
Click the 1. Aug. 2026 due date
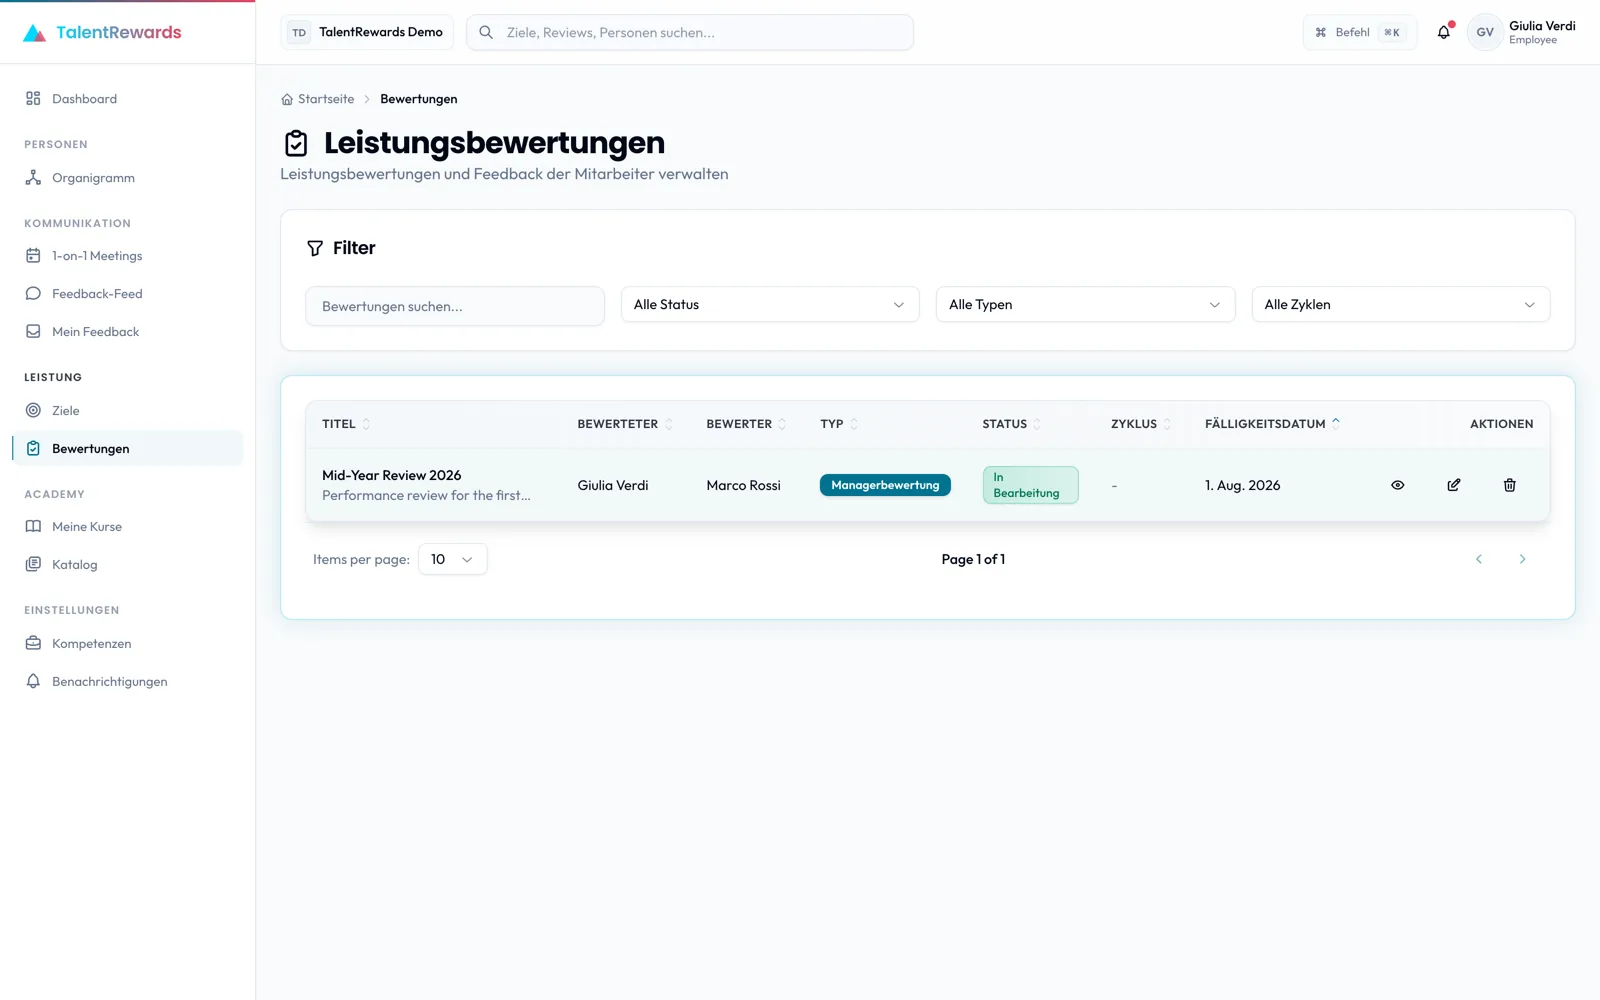tap(1242, 485)
